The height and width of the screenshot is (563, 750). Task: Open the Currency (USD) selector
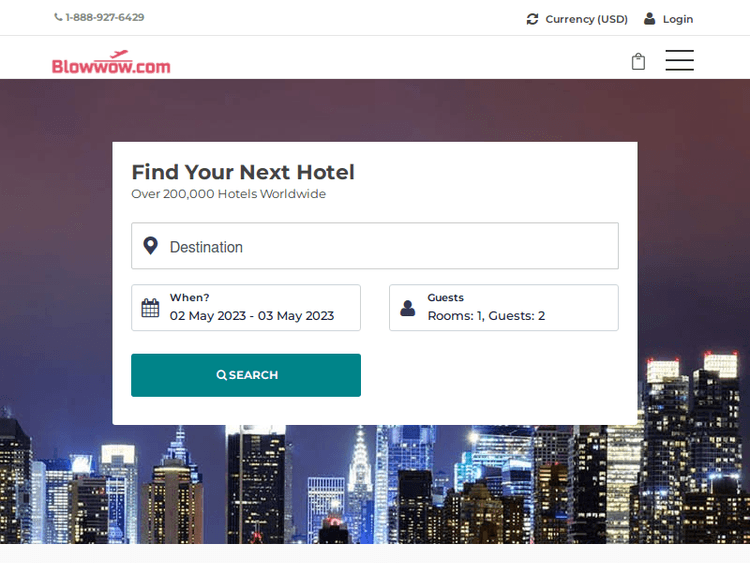point(586,19)
